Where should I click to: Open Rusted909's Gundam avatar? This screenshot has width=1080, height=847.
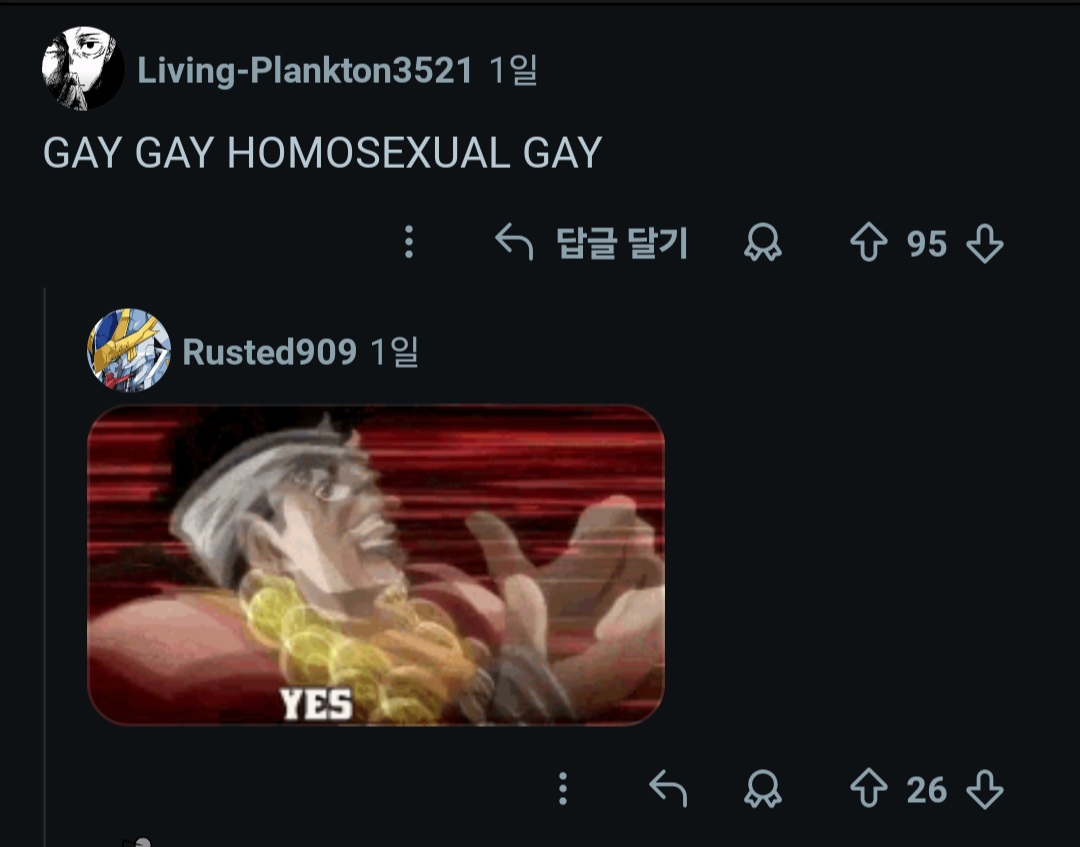click(129, 351)
